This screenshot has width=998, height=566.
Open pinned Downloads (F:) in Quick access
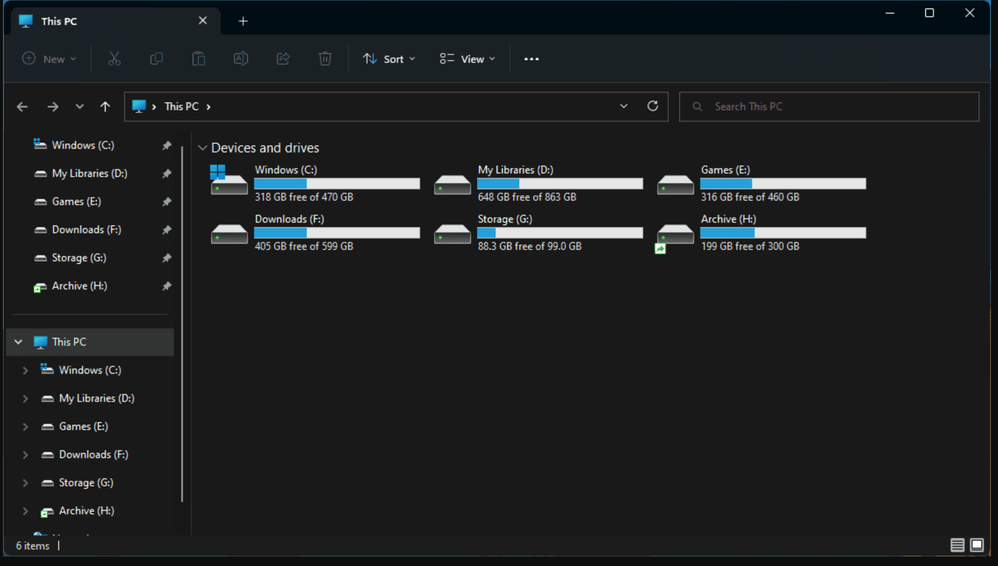coord(87,229)
